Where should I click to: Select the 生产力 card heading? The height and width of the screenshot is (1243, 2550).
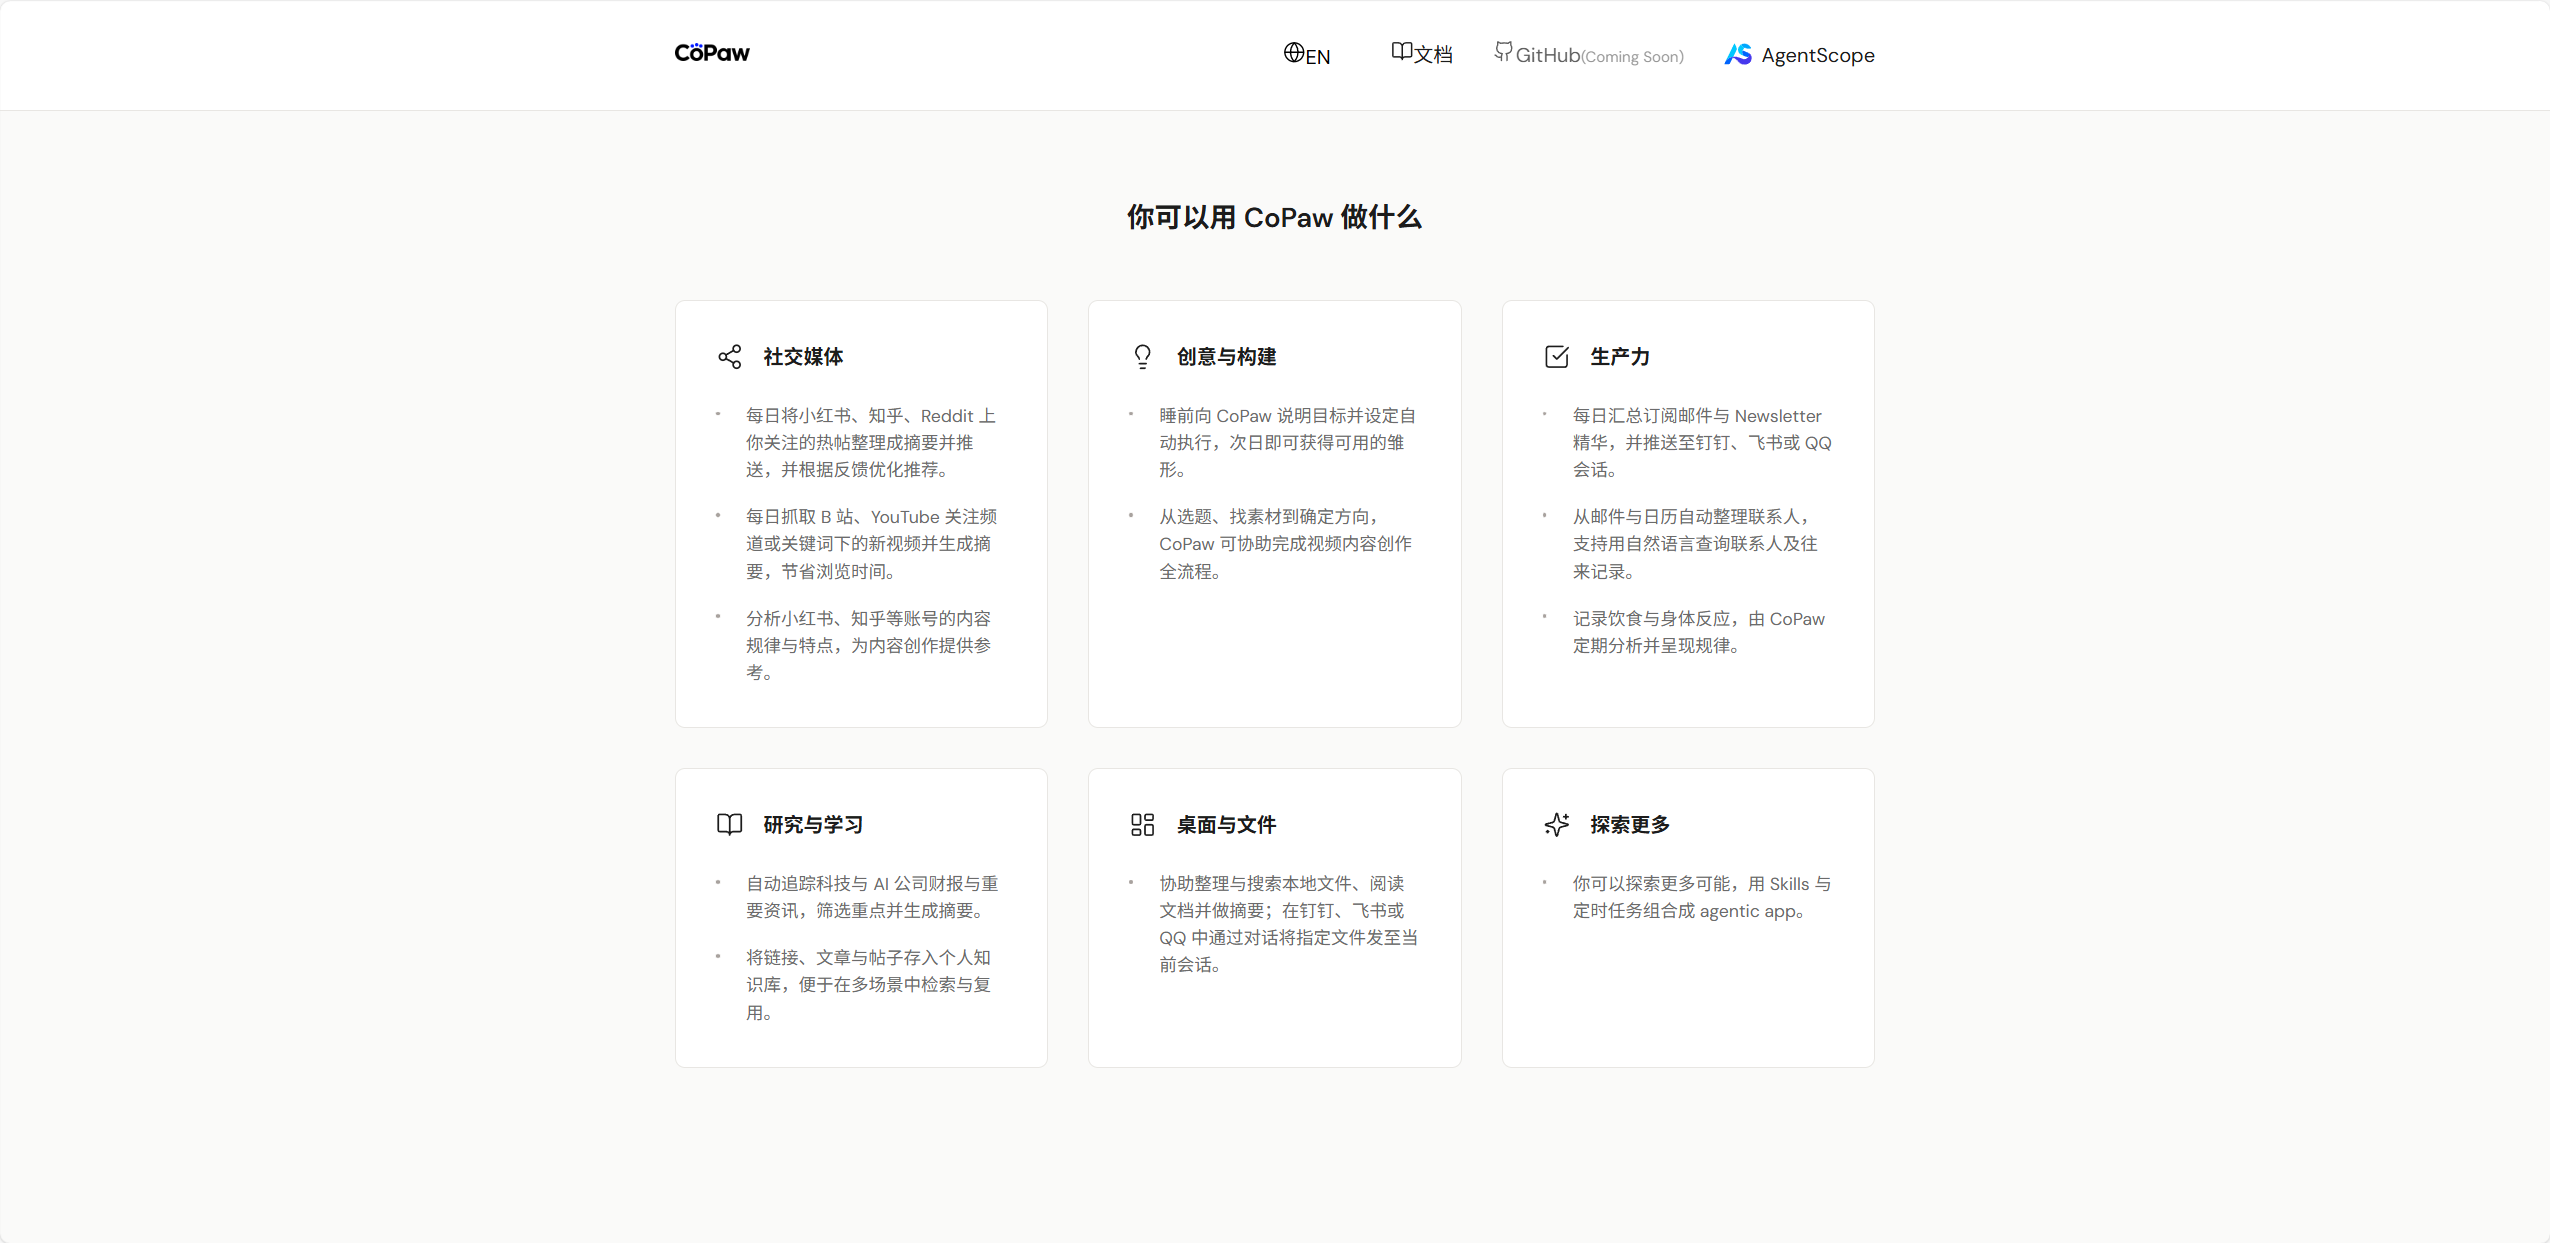point(1620,357)
